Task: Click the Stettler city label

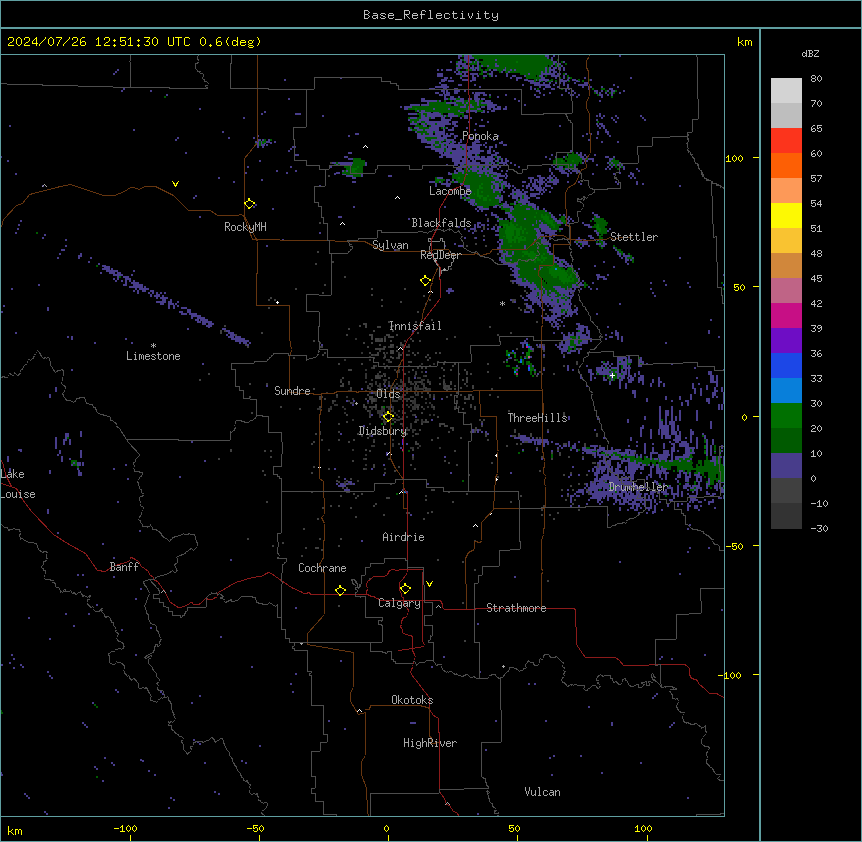Action: 634,237
